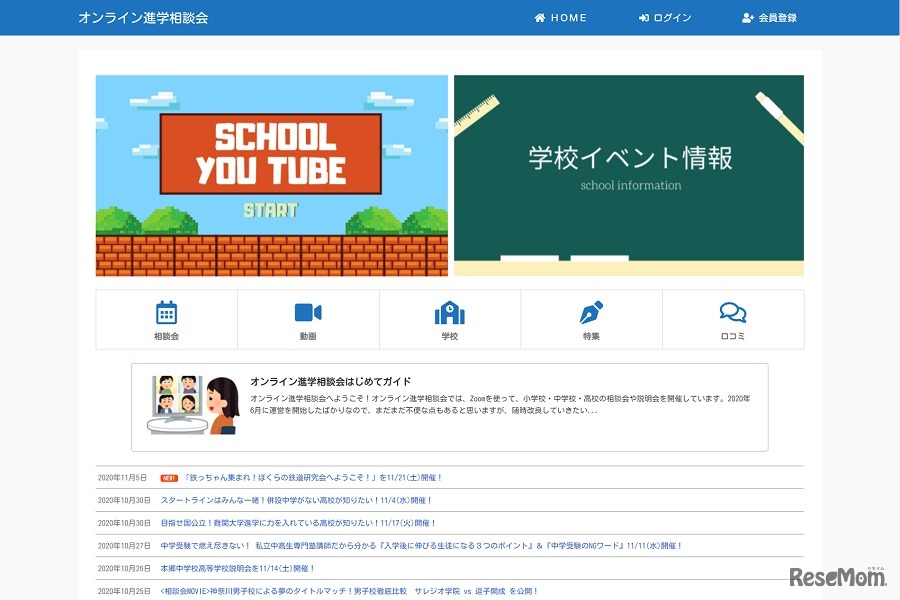Click the date 2020年11月5日
900x600 pixels.
(x=122, y=478)
